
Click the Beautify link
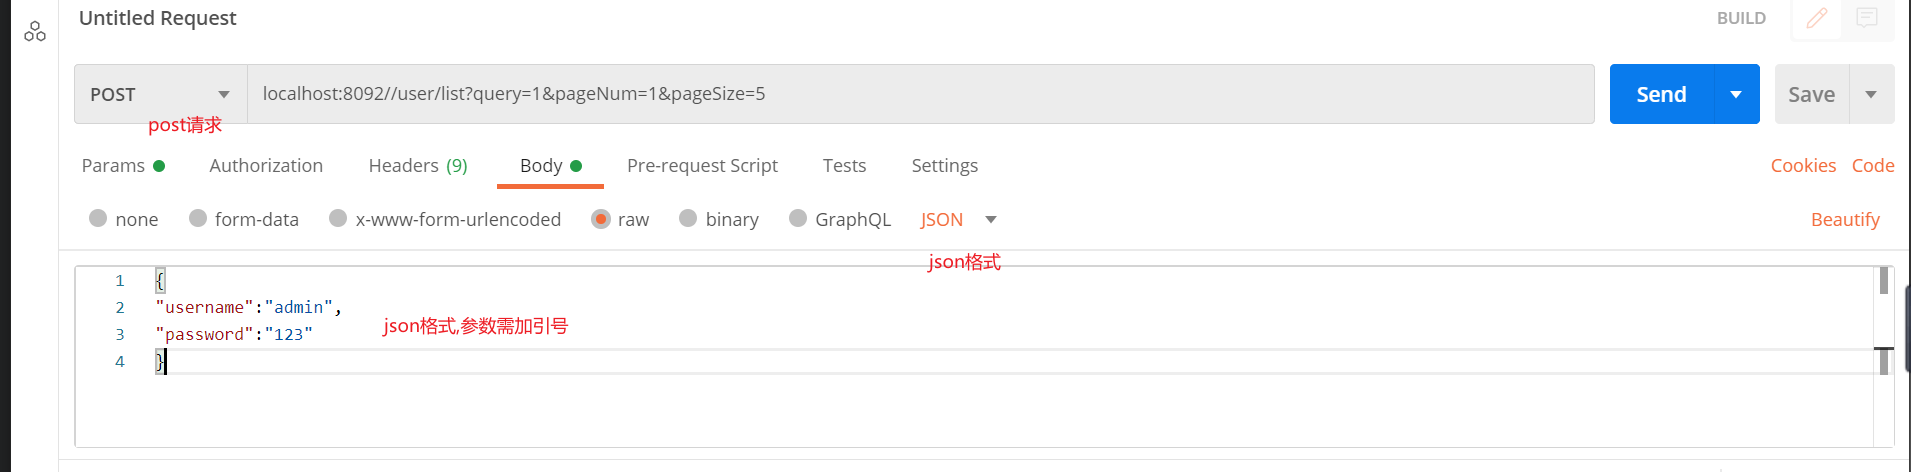click(1845, 219)
